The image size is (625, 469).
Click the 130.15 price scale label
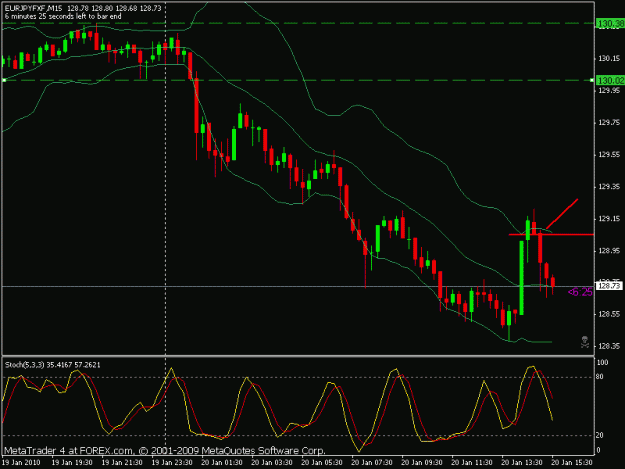tap(609, 59)
